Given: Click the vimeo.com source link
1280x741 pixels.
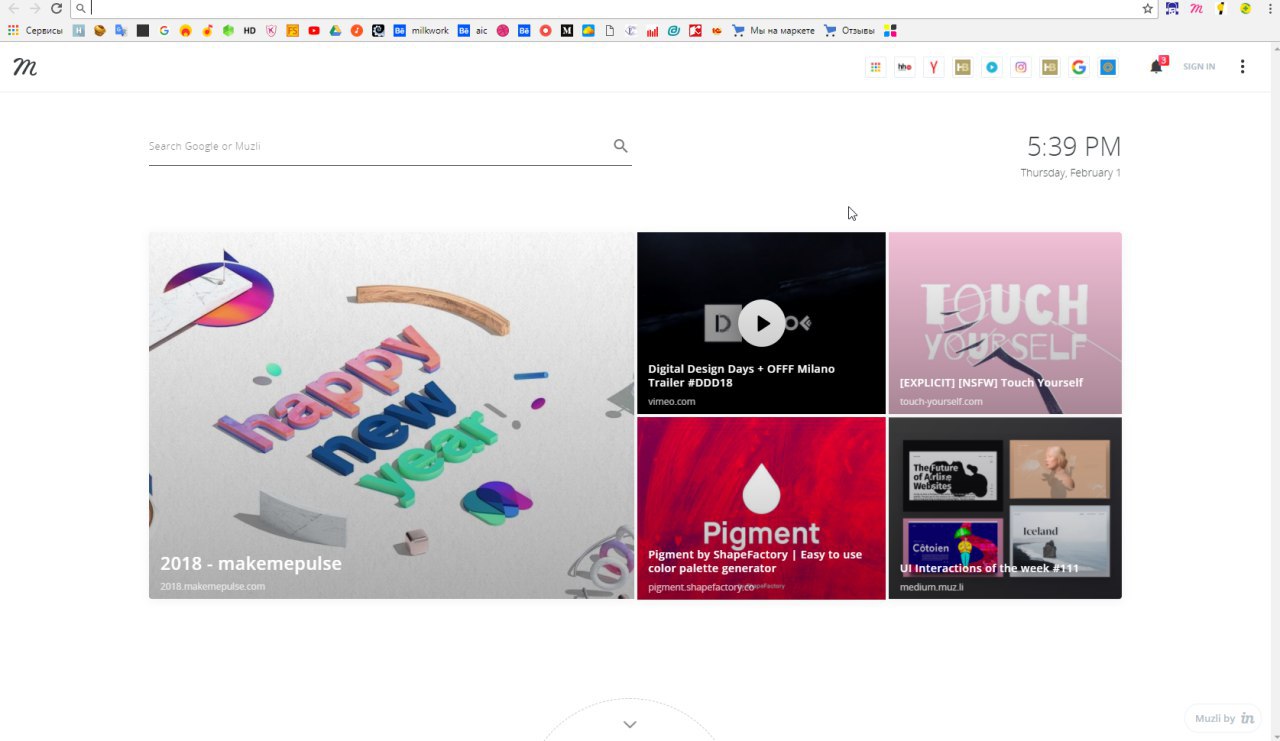Looking at the screenshot, I should (671, 401).
